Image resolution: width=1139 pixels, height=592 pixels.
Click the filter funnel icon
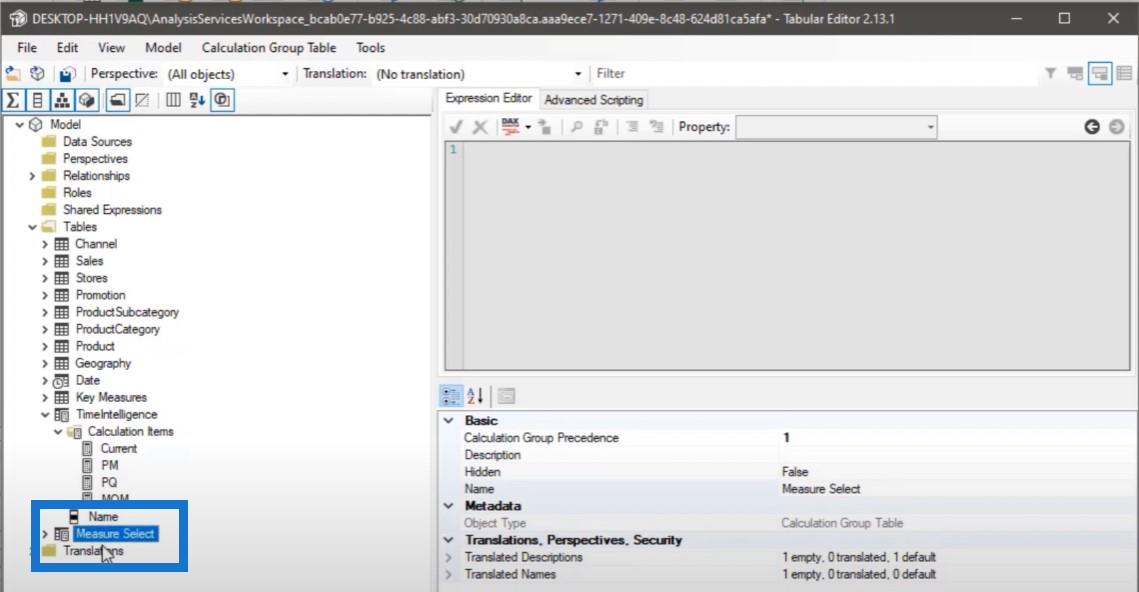coord(1050,73)
